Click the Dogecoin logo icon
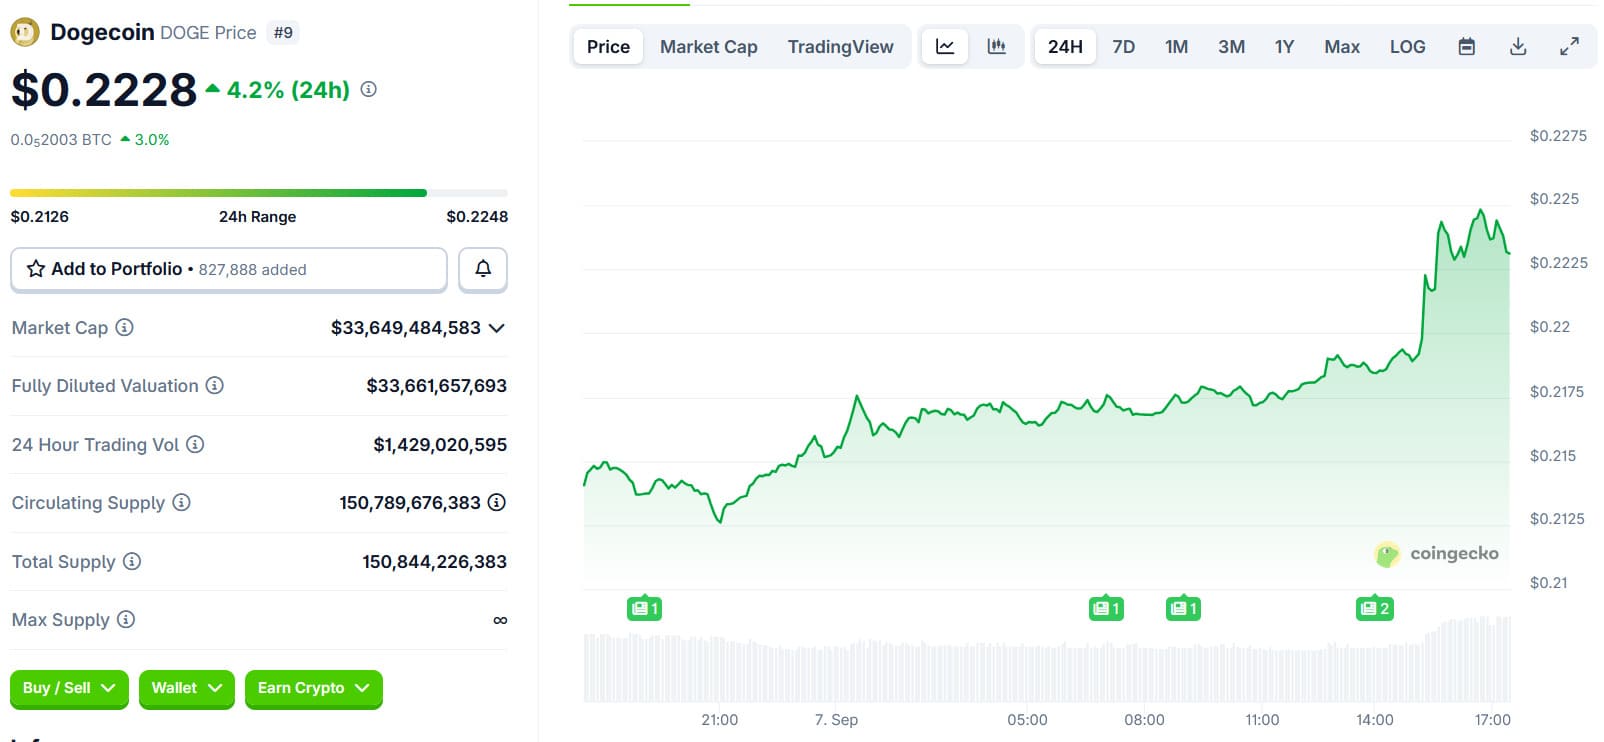This screenshot has height=742, width=1604. (24, 33)
